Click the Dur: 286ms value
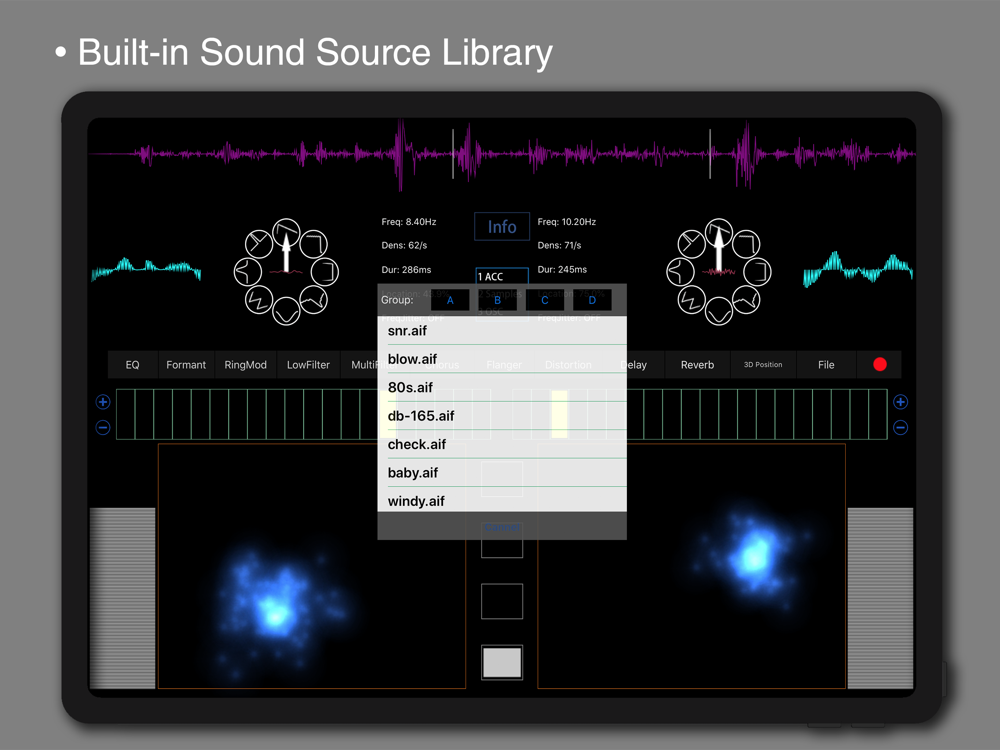 [x=406, y=270]
